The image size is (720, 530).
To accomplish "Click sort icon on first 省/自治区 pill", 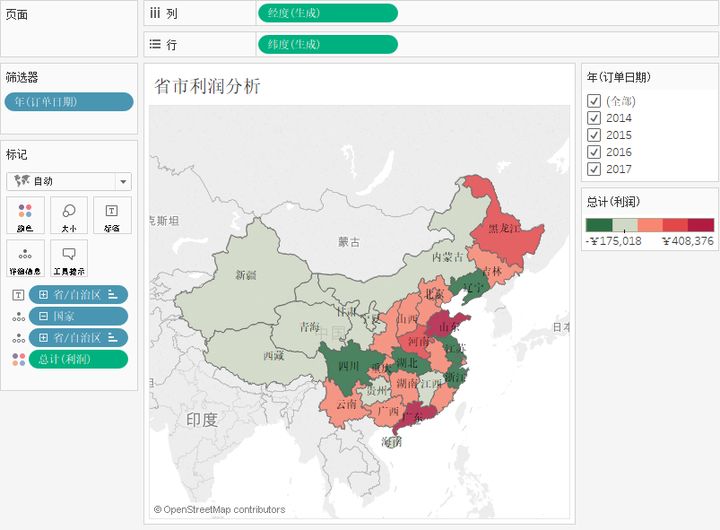I will (112, 295).
